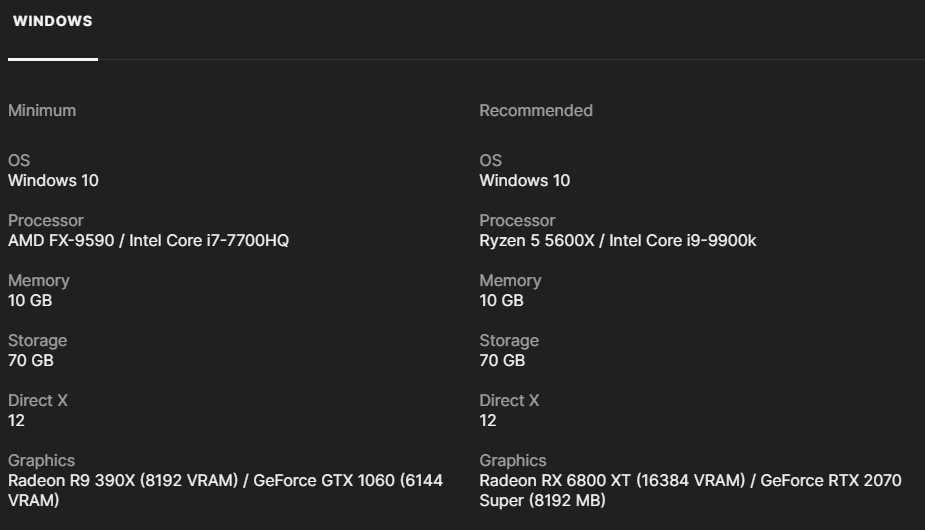The height and width of the screenshot is (530, 925).
Task: Click the Recommended column heading
Action: pyautogui.click(x=535, y=110)
